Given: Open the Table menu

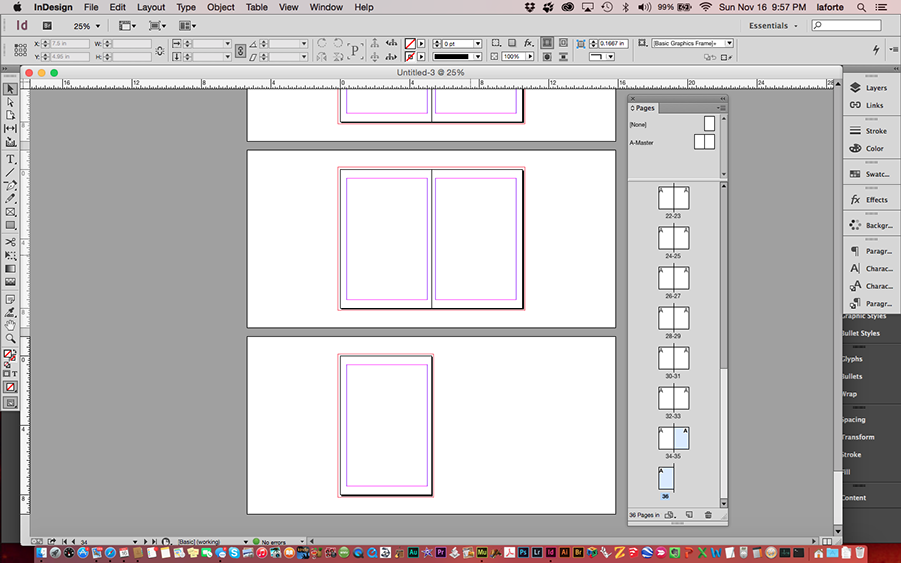Looking at the screenshot, I should (x=257, y=7).
